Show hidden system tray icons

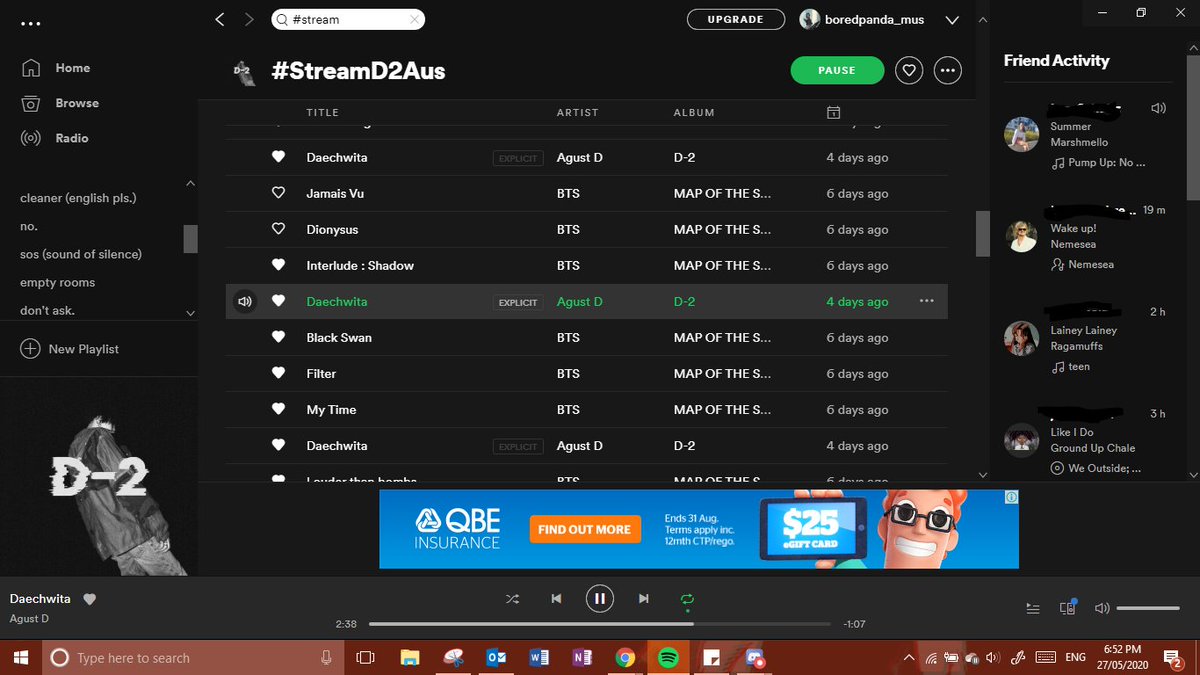pos(908,658)
